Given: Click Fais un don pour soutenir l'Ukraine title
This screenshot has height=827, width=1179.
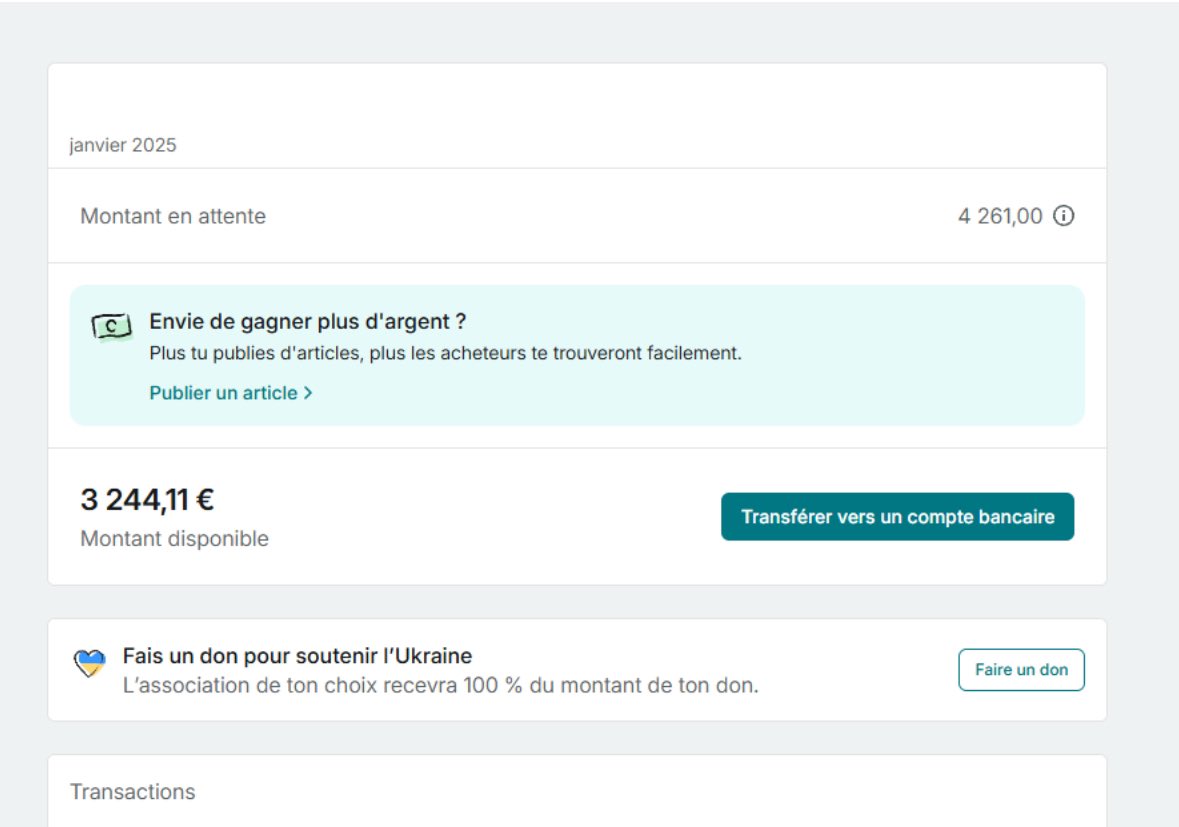Looking at the screenshot, I should [x=297, y=656].
